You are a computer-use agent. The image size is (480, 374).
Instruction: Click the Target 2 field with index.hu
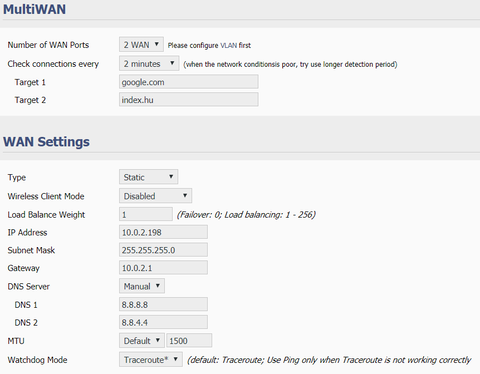(189, 100)
